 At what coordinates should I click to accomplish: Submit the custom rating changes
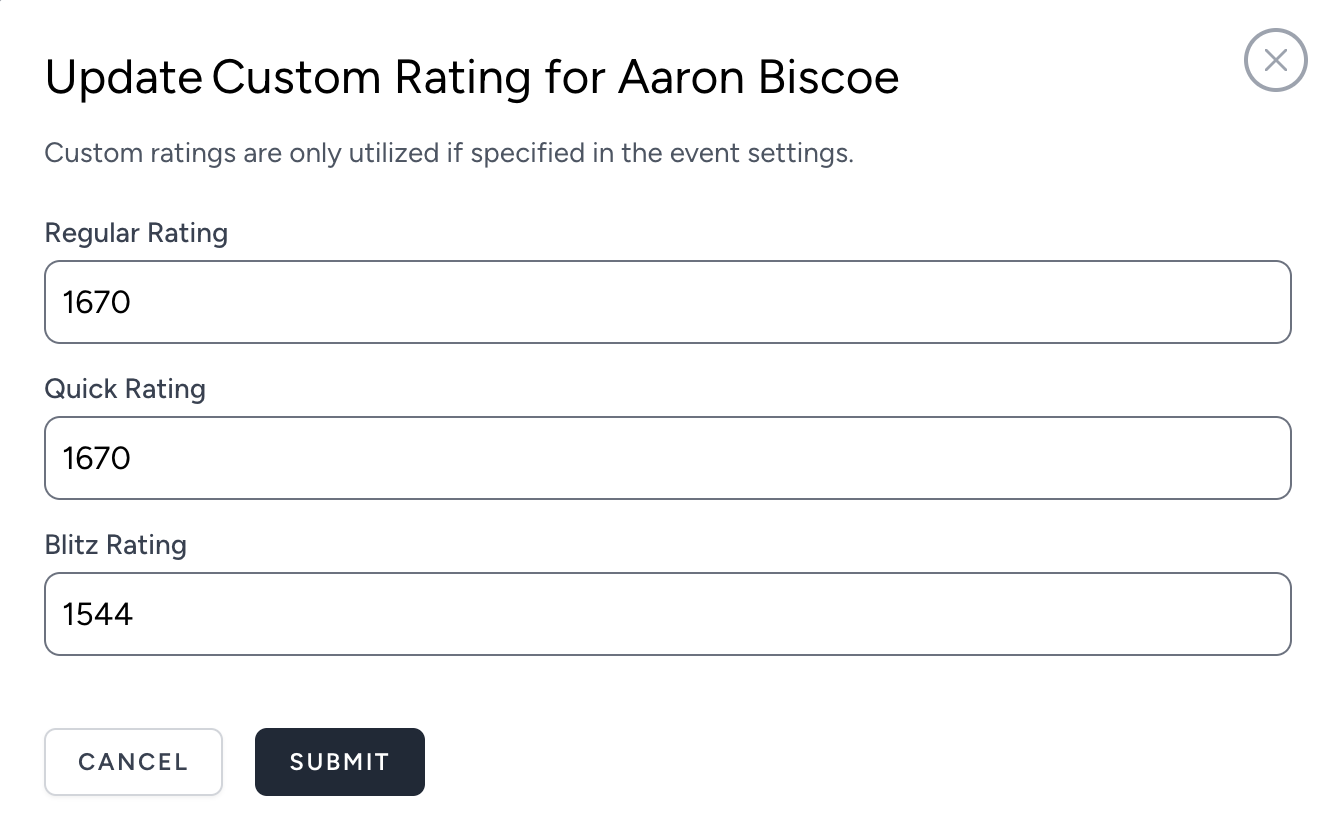tap(340, 762)
